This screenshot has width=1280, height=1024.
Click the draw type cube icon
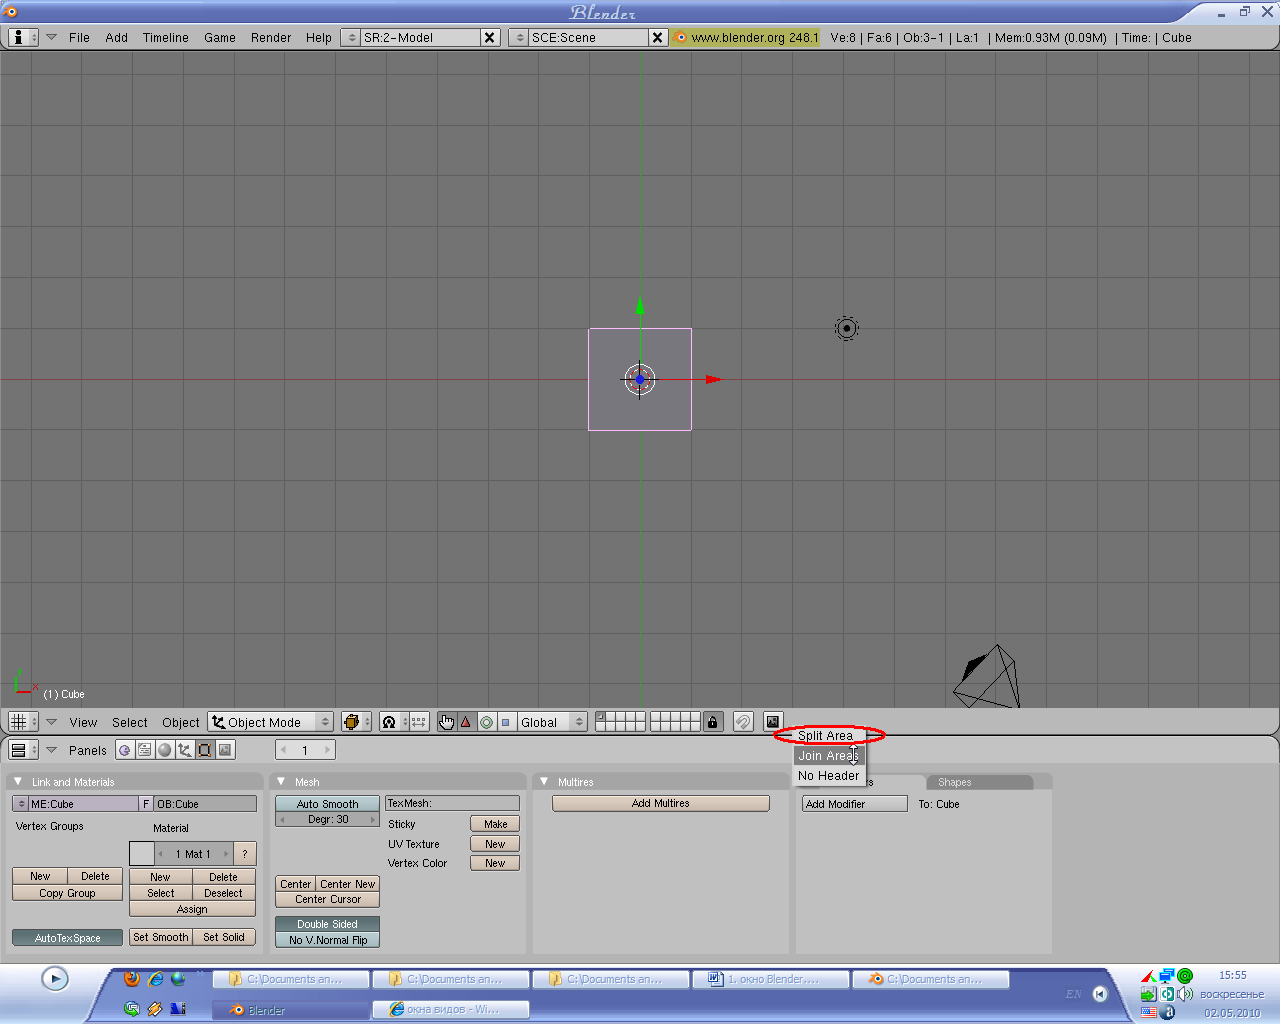coord(351,722)
